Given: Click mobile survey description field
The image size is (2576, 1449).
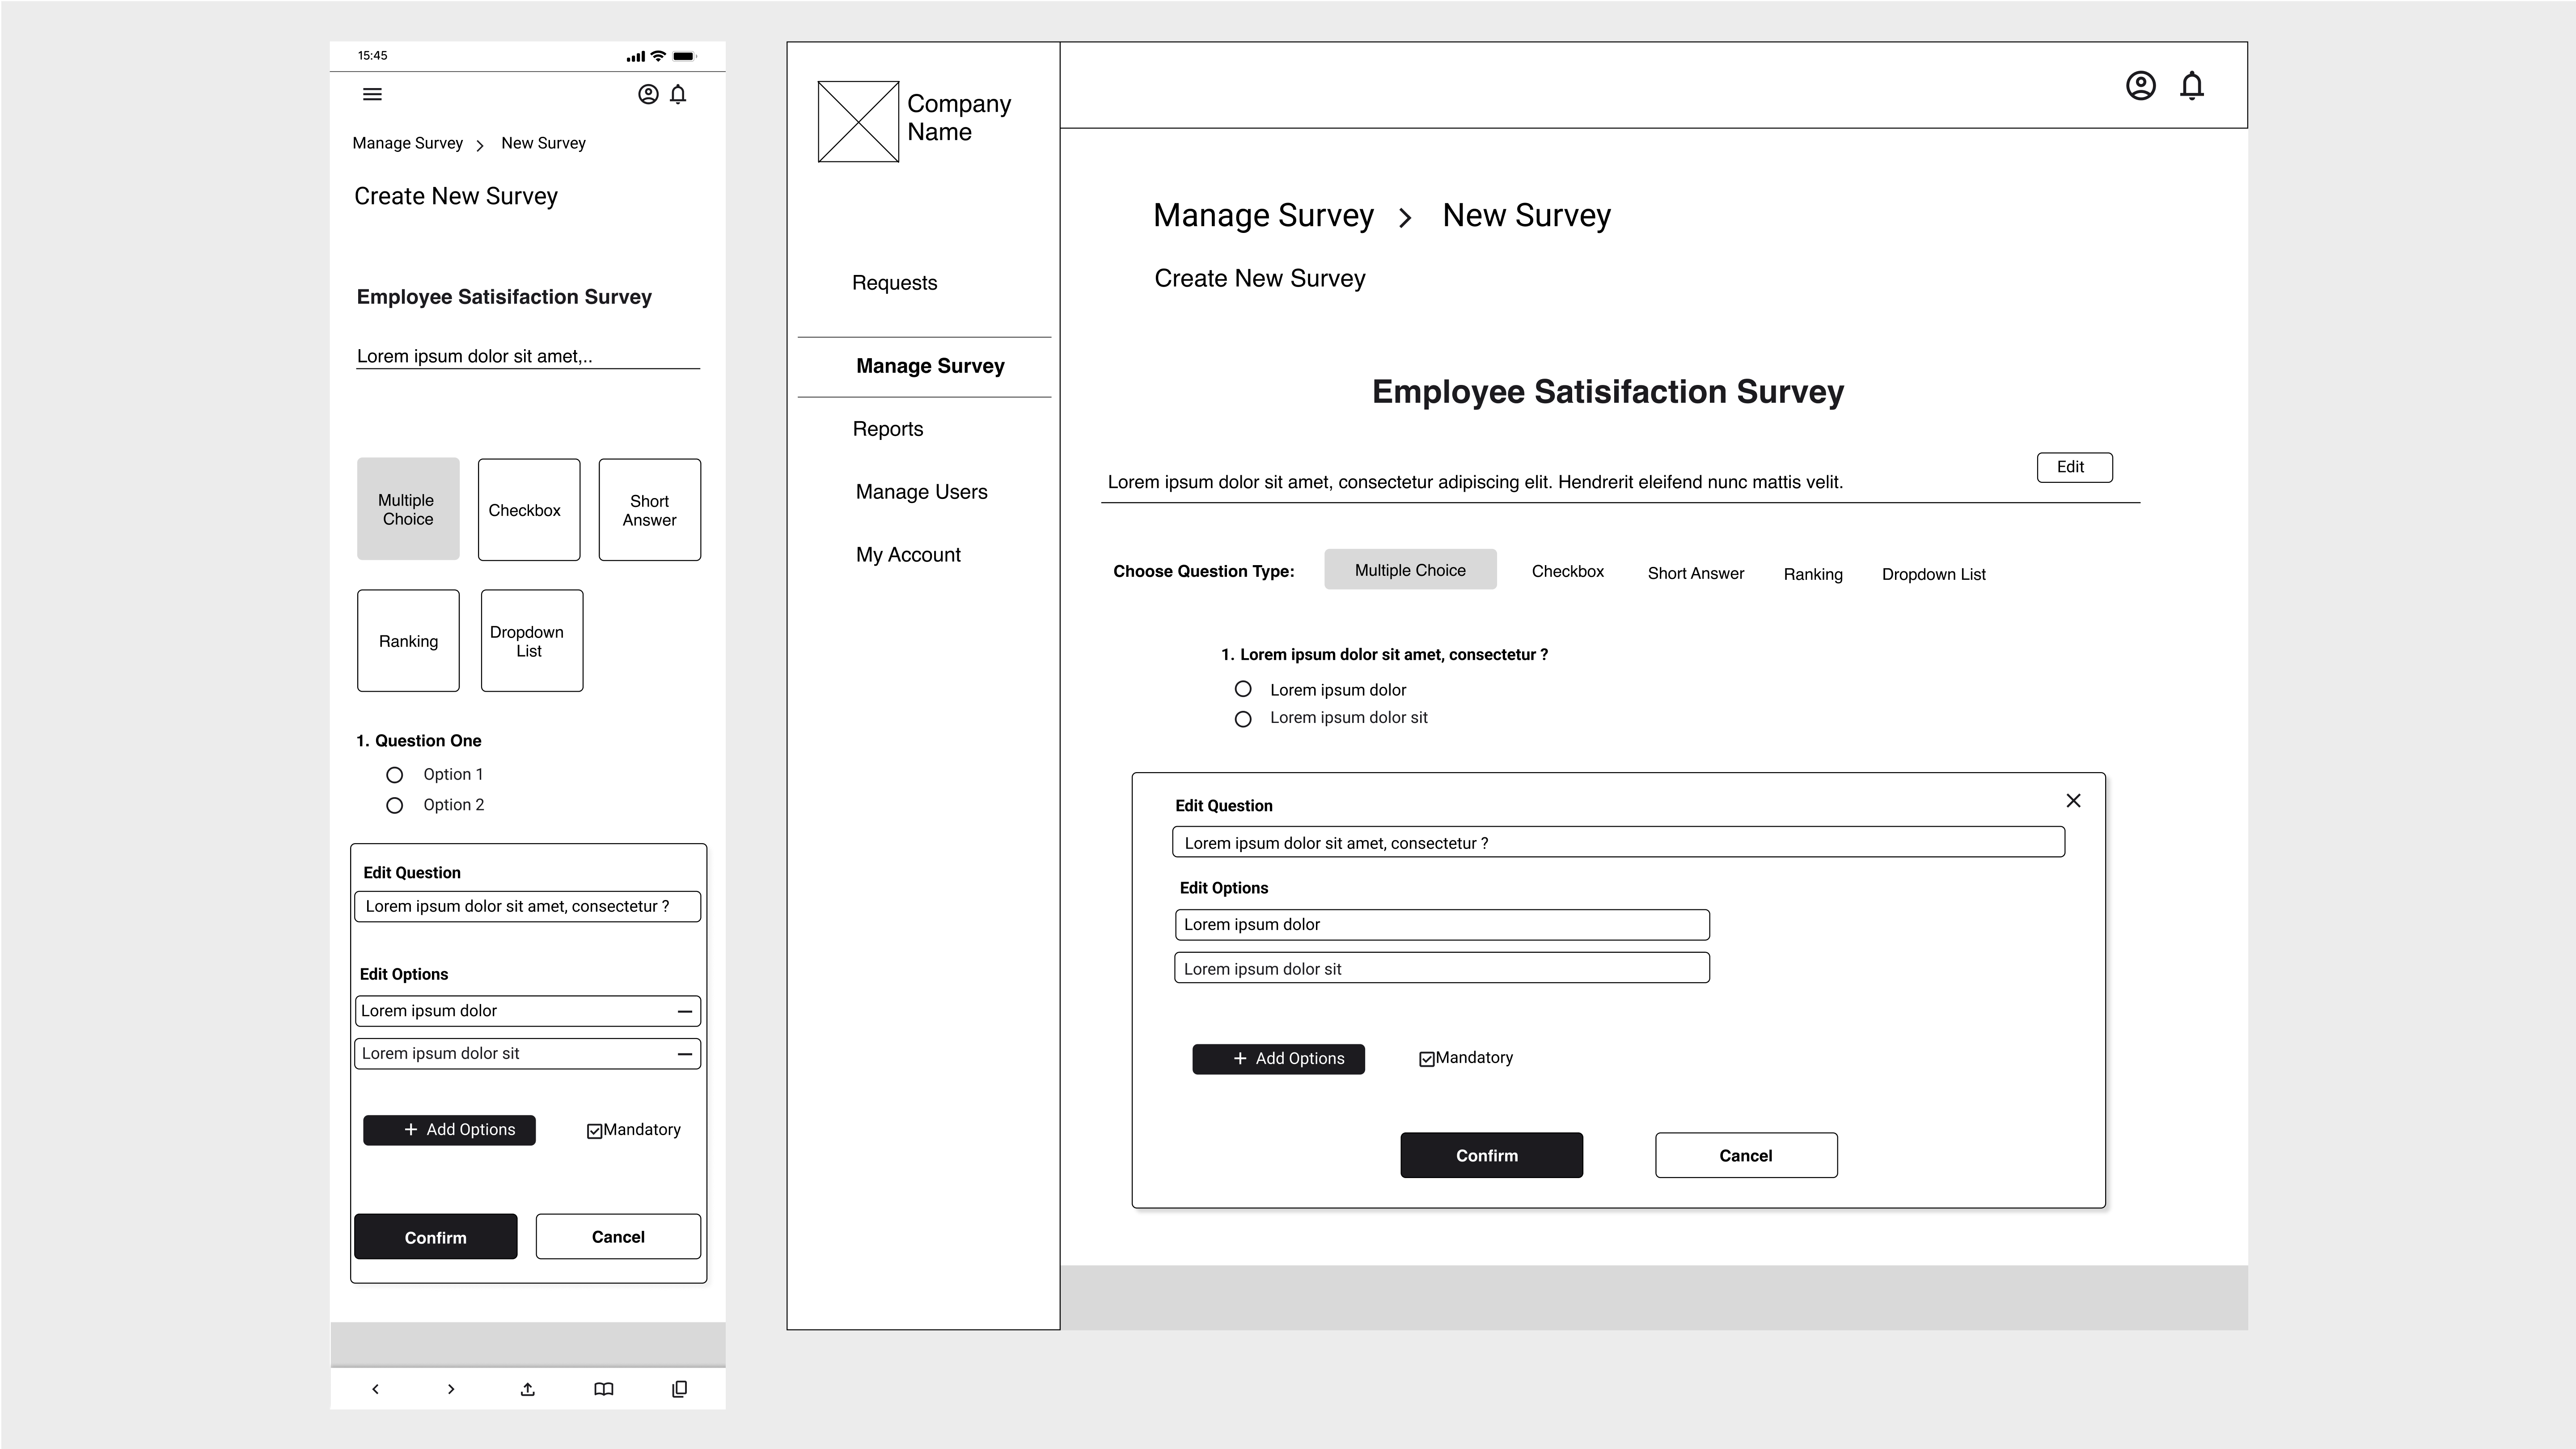Looking at the screenshot, I should click(x=528, y=357).
